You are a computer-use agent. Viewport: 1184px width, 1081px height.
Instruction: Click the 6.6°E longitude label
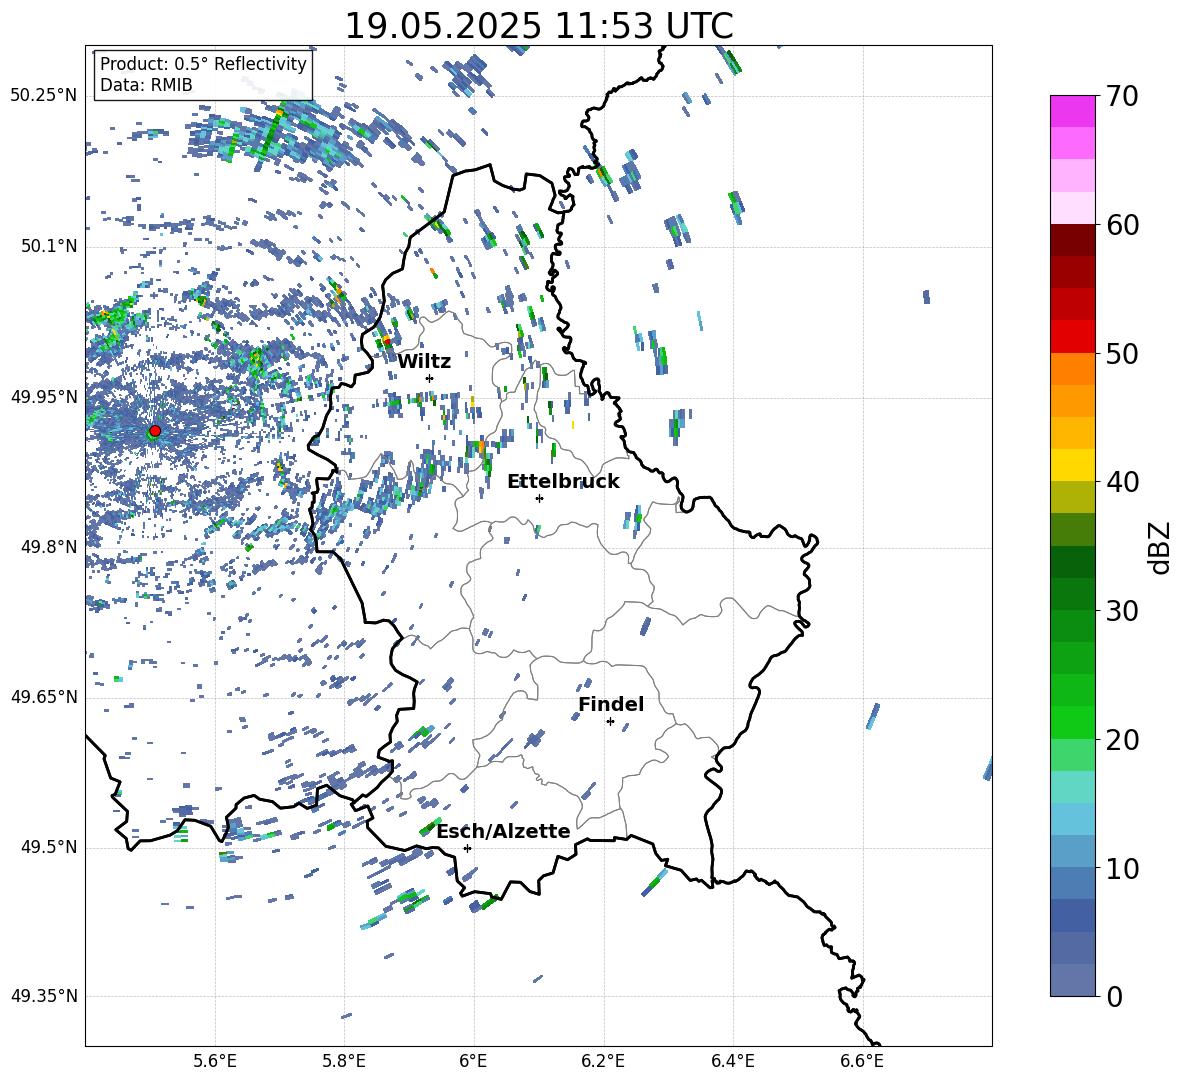coord(862,1061)
